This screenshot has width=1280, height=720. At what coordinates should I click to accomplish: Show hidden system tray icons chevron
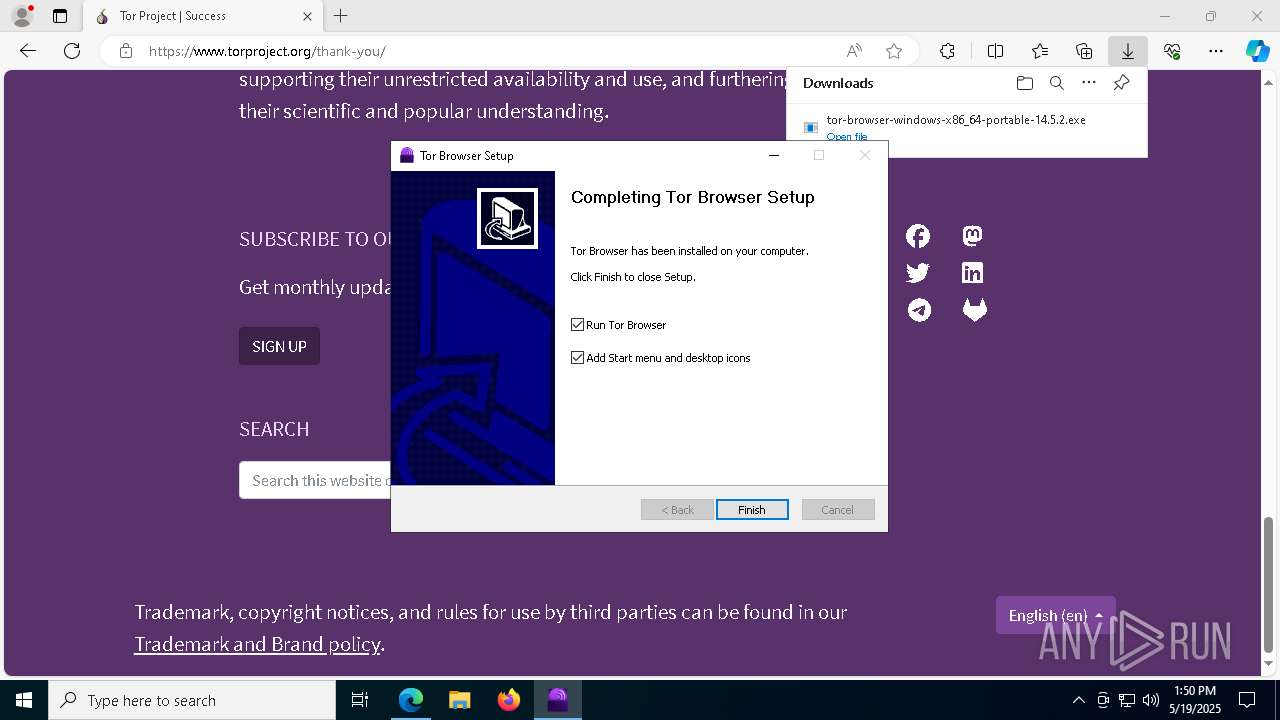point(1078,700)
